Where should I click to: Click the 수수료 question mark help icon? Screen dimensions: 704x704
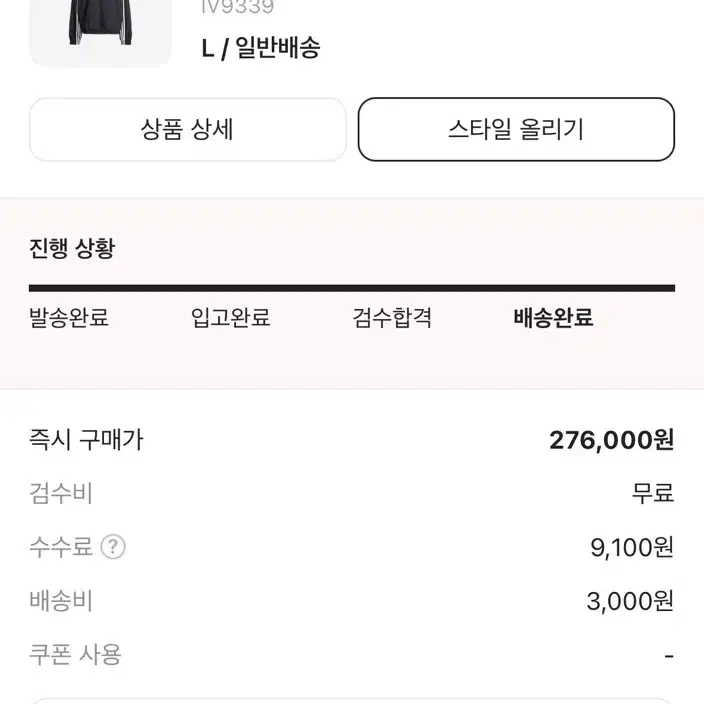(x=113, y=547)
